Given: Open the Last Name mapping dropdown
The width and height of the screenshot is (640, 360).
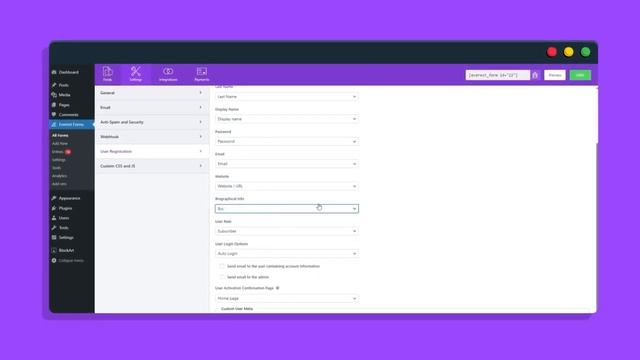Looking at the screenshot, I should [x=287, y=97].
